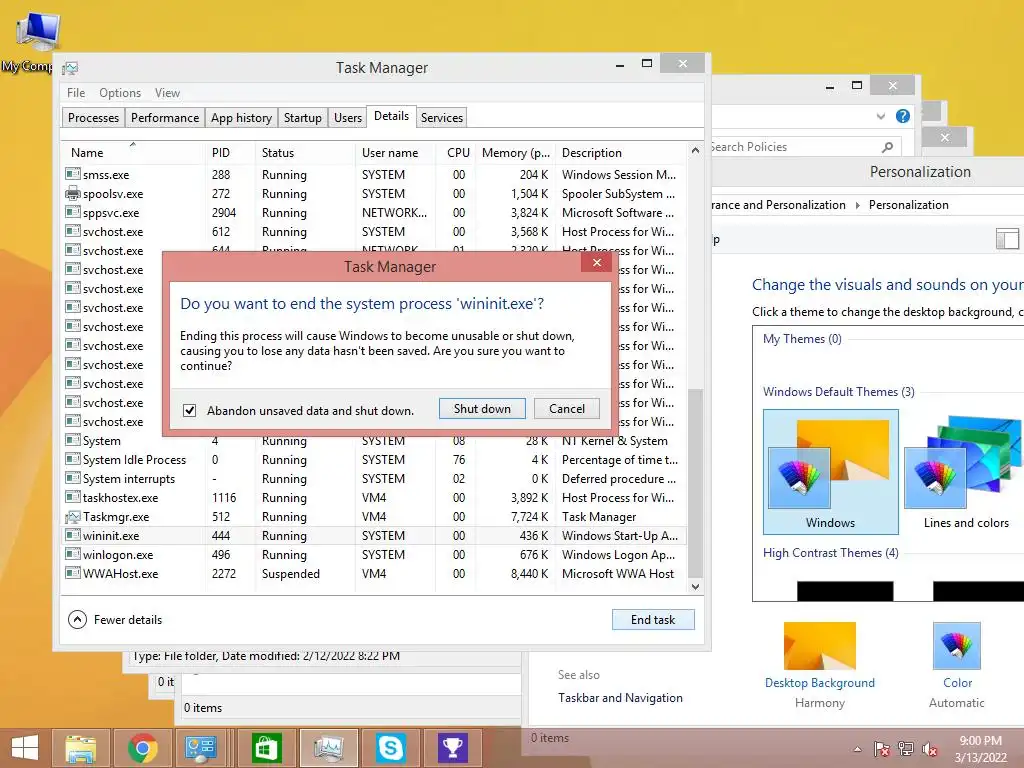Switch to the Users tab

coord(347,118)
